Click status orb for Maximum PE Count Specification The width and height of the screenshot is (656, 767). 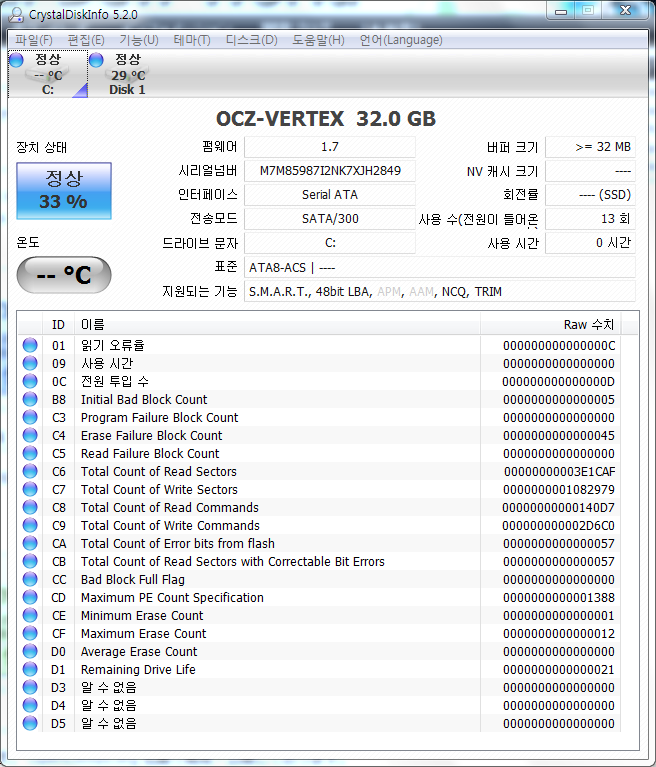coord(30,598)
